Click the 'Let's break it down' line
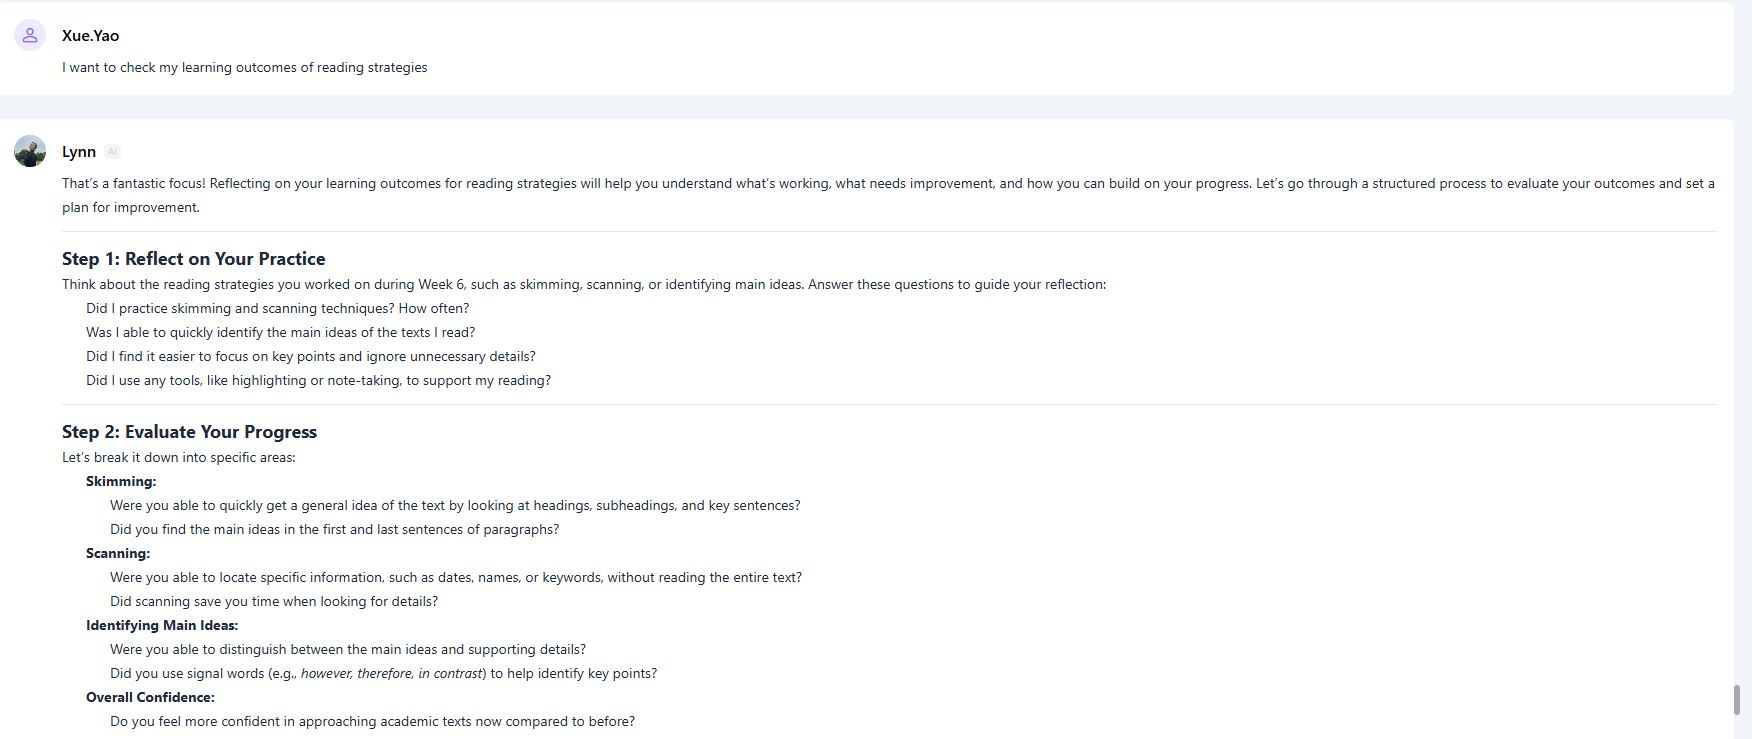1752x739 pixels. point(179,457)
